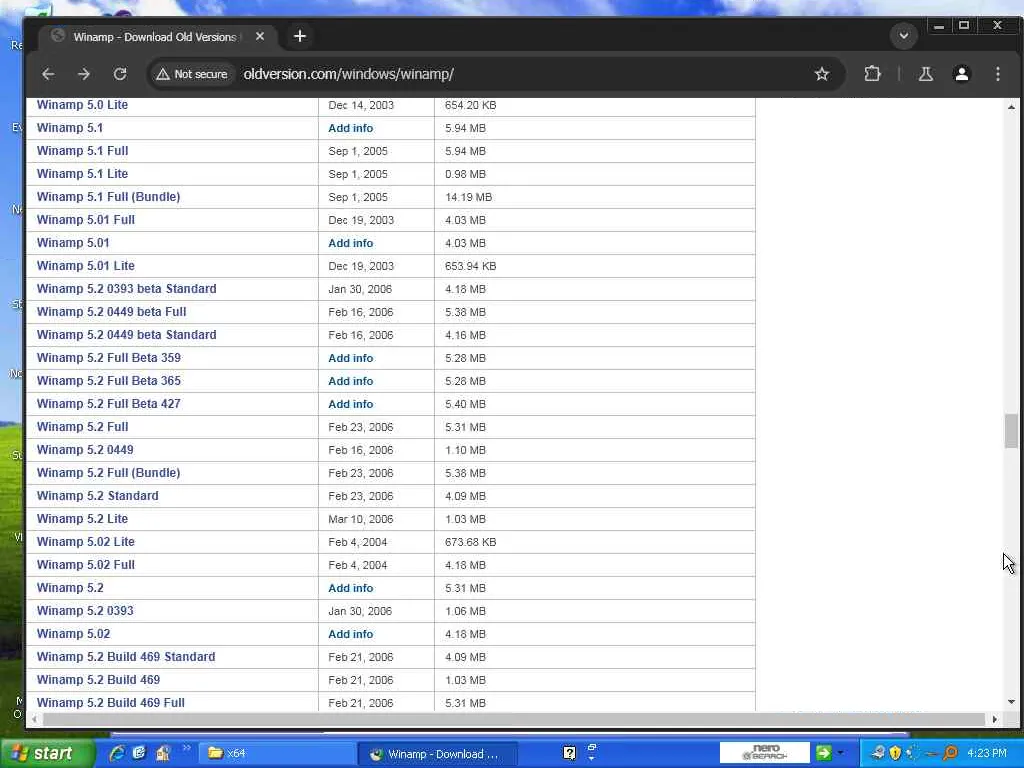Click the Nero Search toolbar box
The height and width of the screenshot is (768, 1024).
tap(765, 753)
